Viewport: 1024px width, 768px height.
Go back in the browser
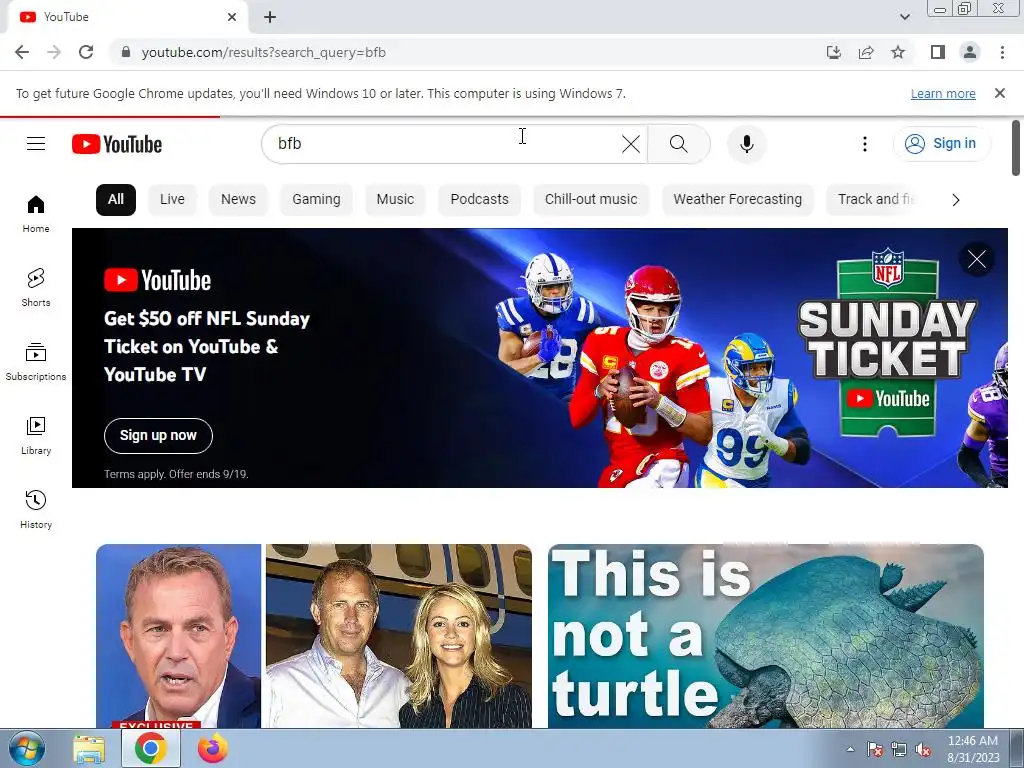[22, 52]
